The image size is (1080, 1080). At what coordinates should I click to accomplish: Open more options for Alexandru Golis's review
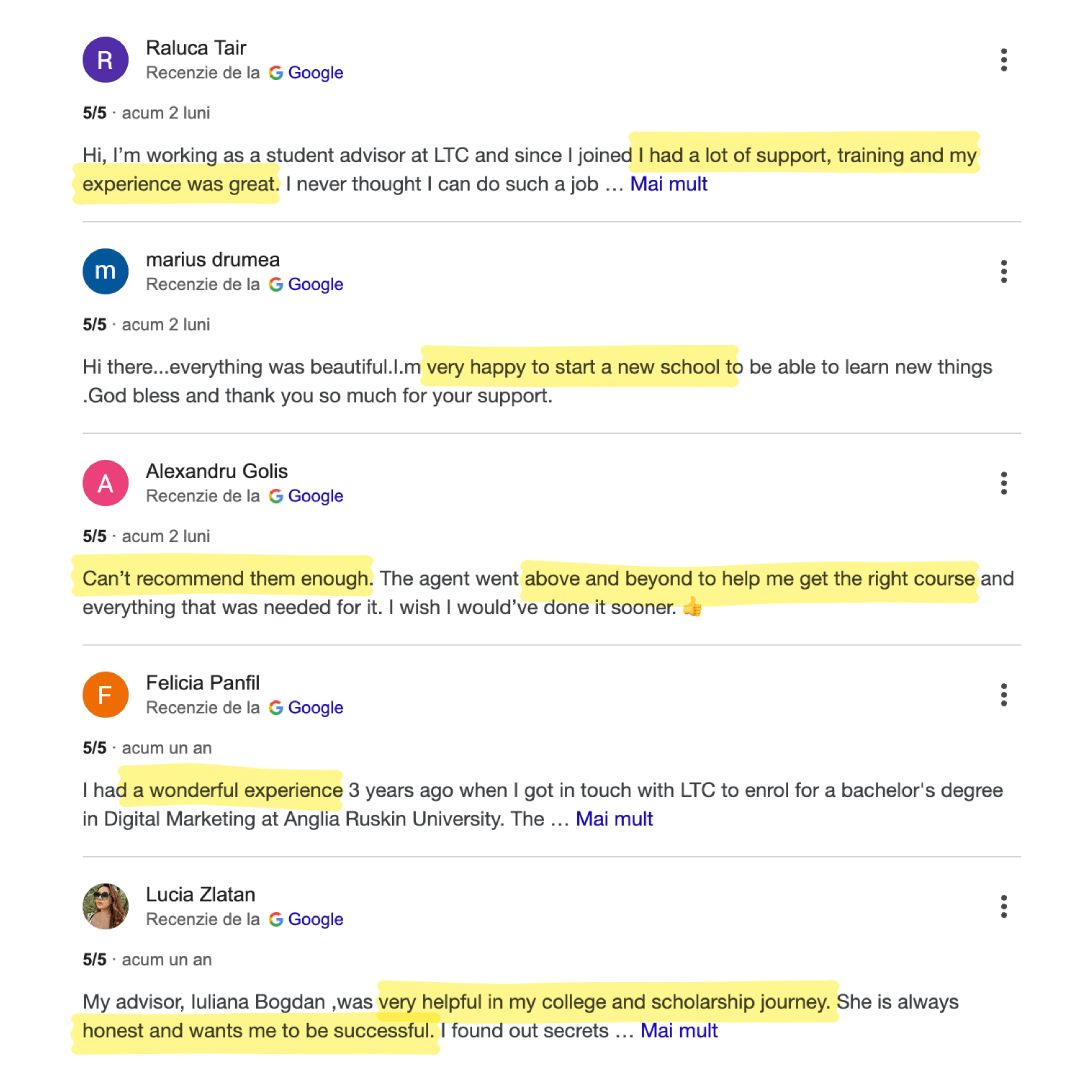(x=1004, y=483)
